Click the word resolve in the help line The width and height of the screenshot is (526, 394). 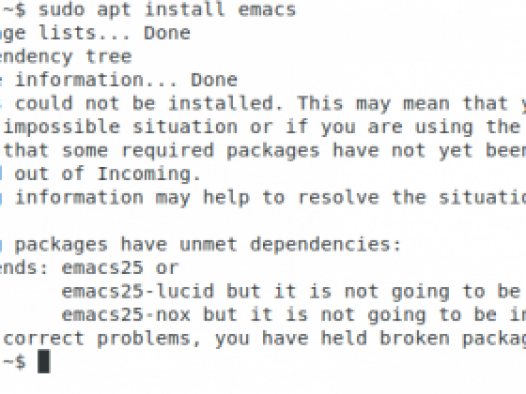point(338,197)
